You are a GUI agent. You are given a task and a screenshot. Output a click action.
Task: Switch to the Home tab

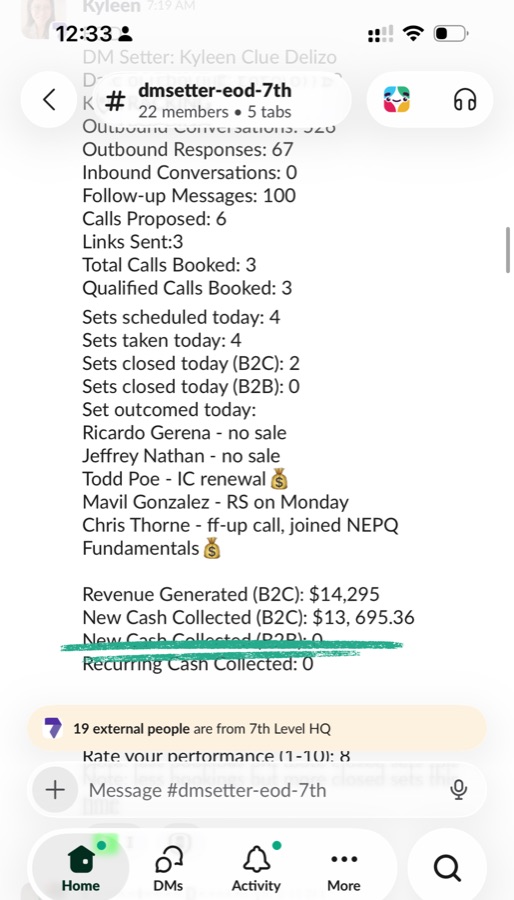tap(81, 867)
